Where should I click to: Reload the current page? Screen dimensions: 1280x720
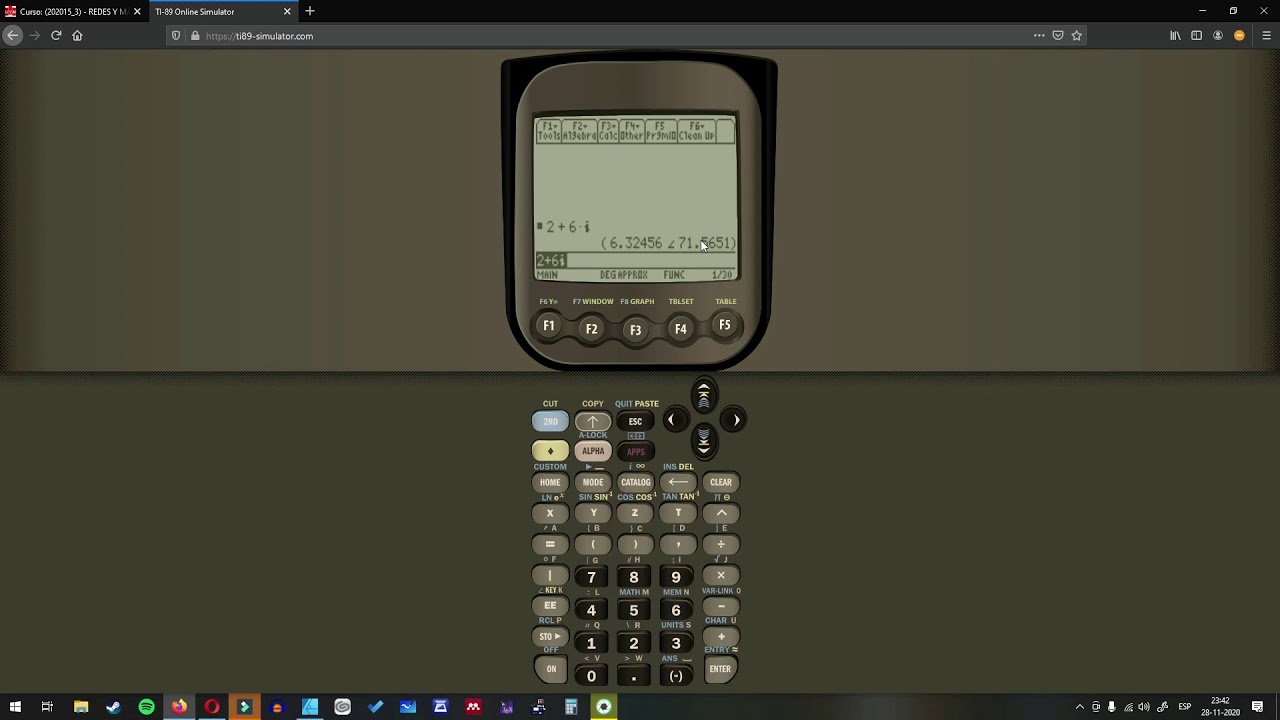pos(56,36)
